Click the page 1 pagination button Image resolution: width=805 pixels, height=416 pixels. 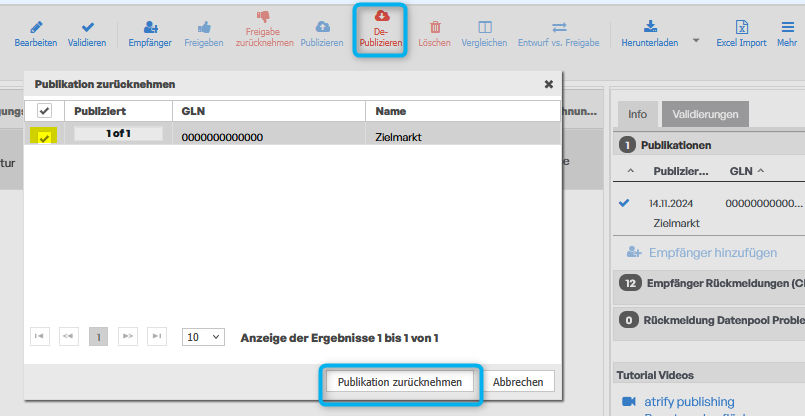[99, 337]
